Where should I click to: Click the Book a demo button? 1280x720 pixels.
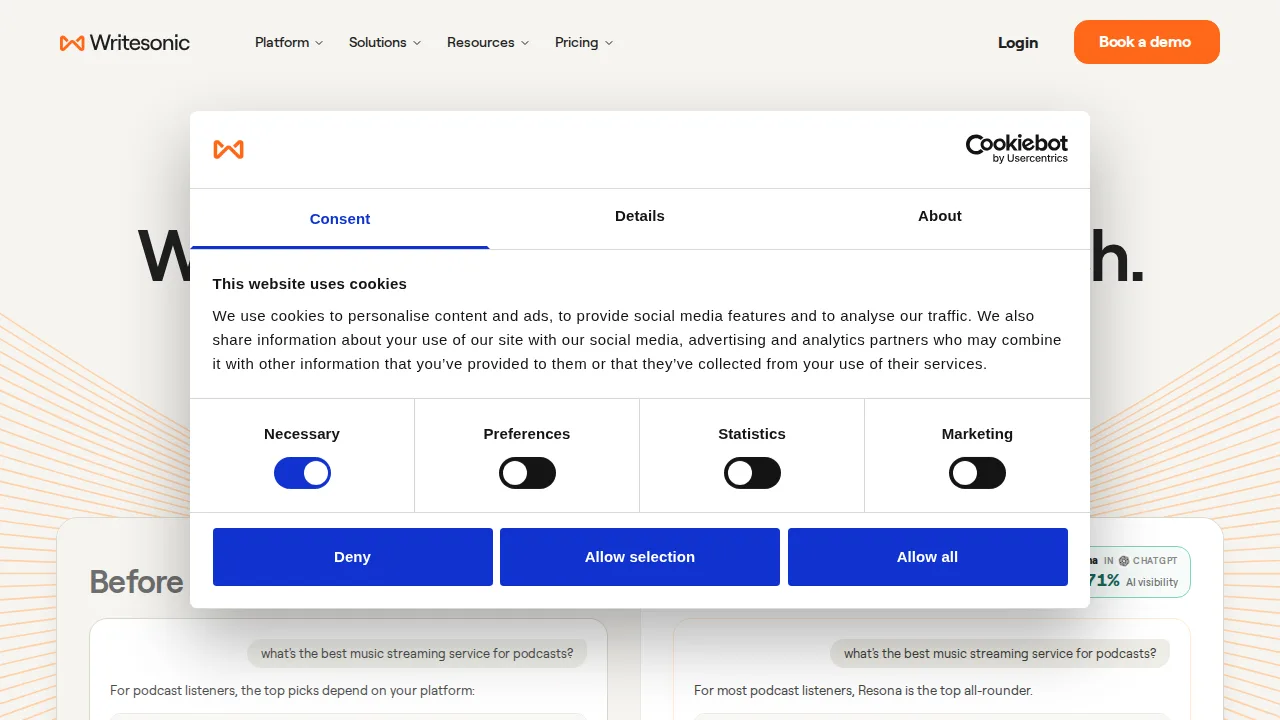click(1147, 42)
